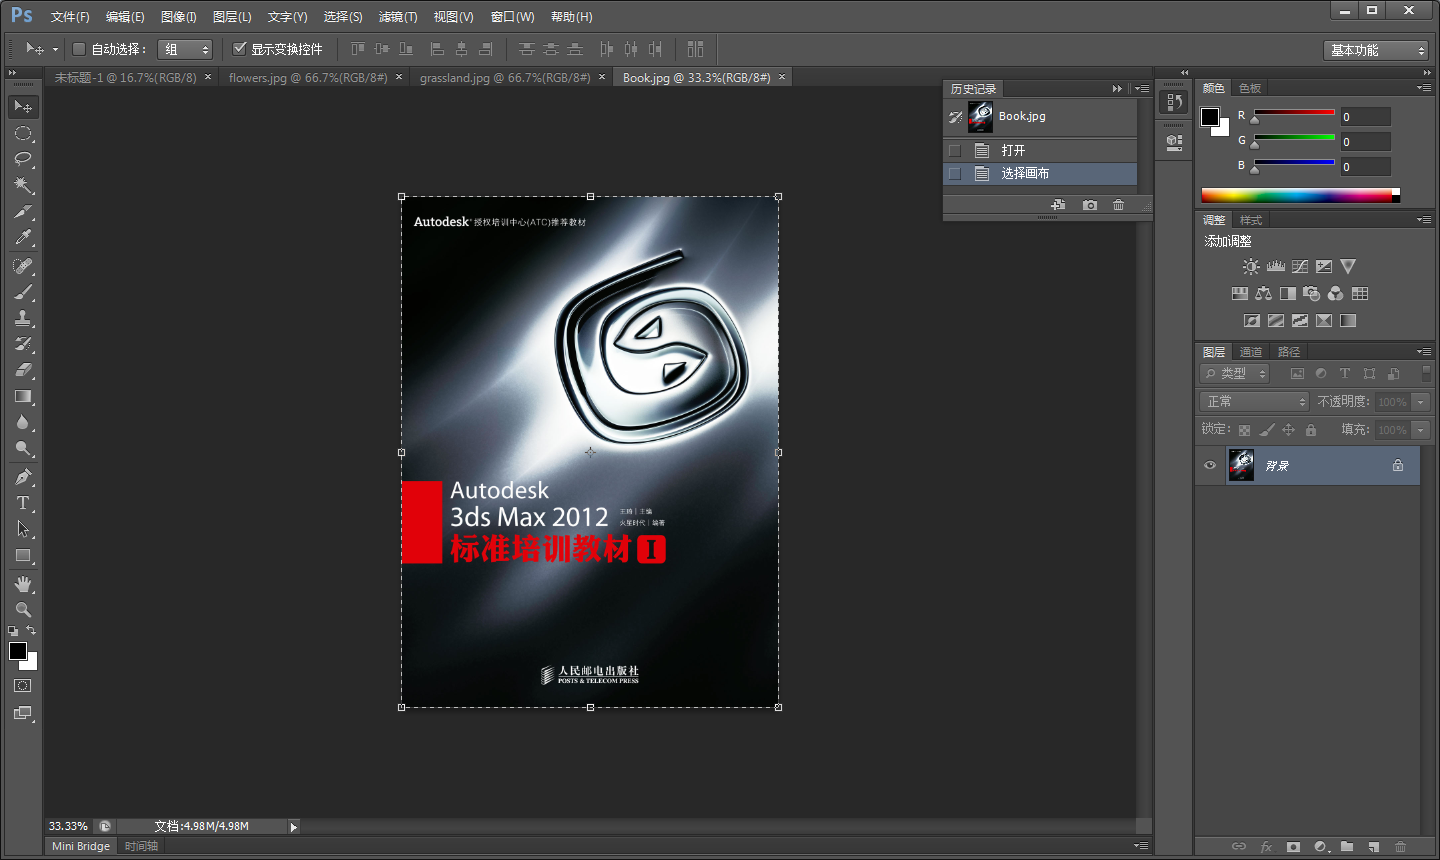This screenshot has width=1440, height=860.
Task: Open the 组 auto-select dropdown
Action: click(x=186, y=49)
